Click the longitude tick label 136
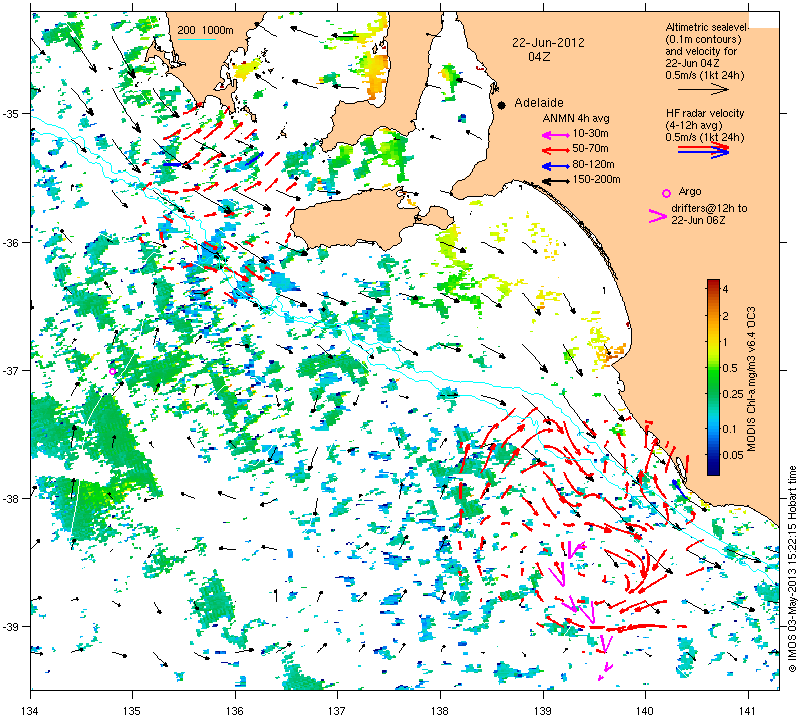Screen dimensions: 800x720 [235, 710]
